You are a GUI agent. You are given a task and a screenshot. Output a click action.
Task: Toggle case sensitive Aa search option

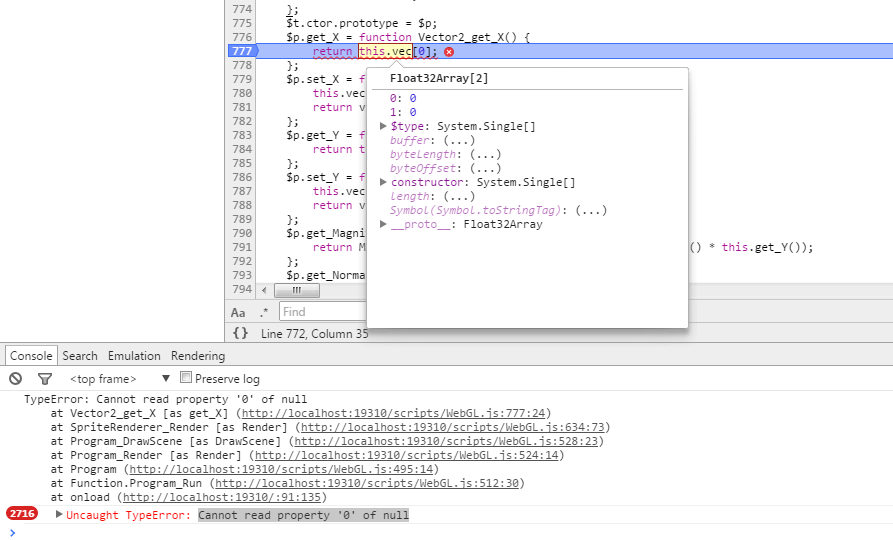pyautogui.click(x=238, y=312)
